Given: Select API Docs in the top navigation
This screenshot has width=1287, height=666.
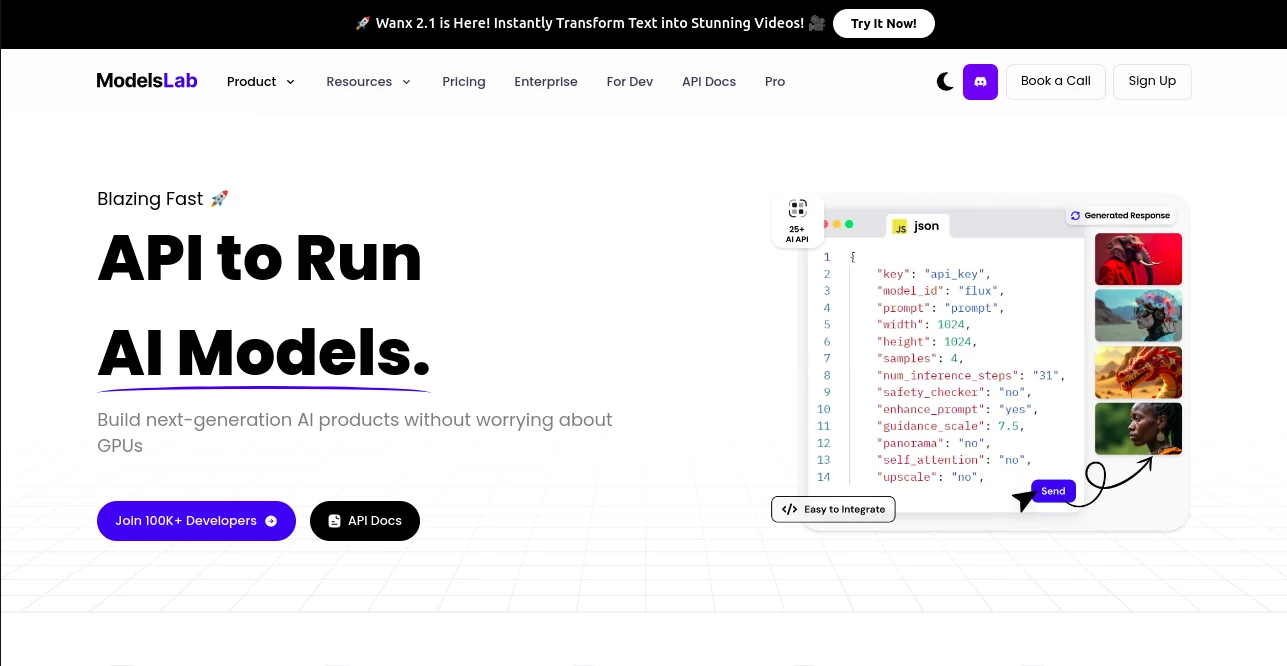Looking at the screenshot, I should (x=709, y=82).
